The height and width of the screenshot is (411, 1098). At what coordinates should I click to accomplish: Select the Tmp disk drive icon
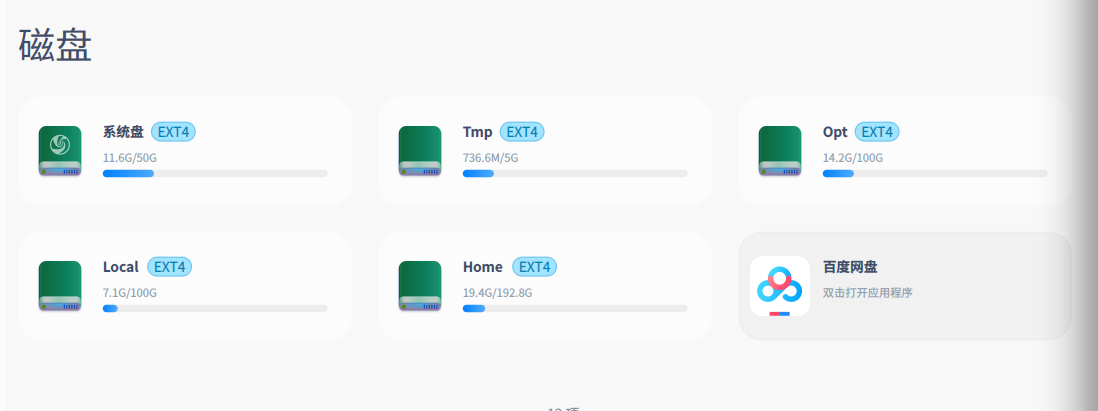pos(420,151)
